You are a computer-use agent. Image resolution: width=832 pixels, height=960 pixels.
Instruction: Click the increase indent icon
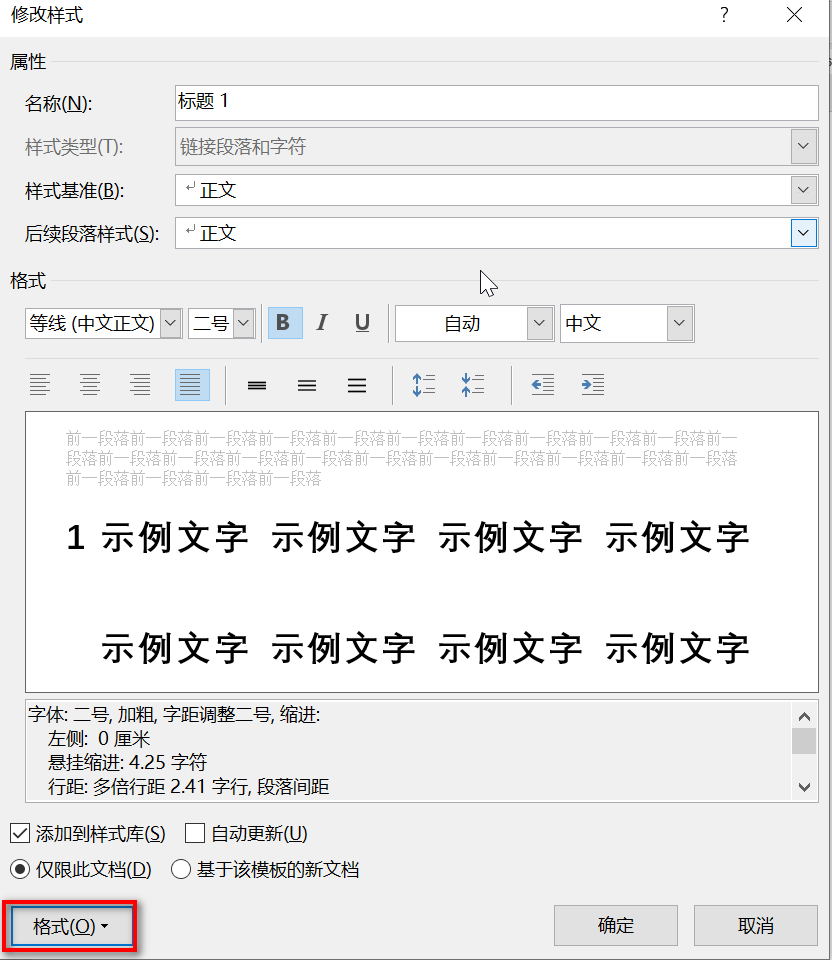pos(593,385)
